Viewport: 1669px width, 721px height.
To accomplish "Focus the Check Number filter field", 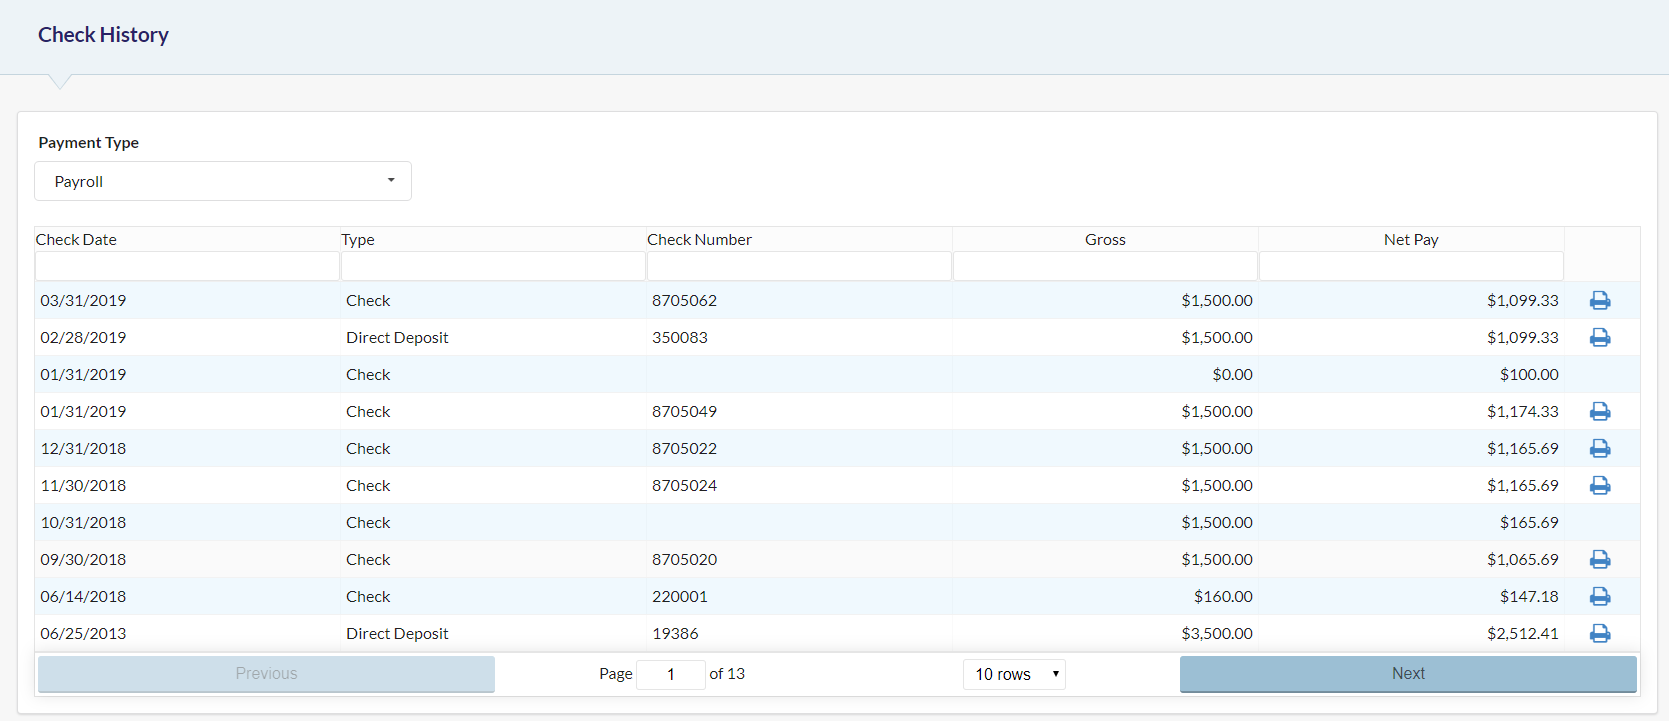I will [x=799, y=266].
